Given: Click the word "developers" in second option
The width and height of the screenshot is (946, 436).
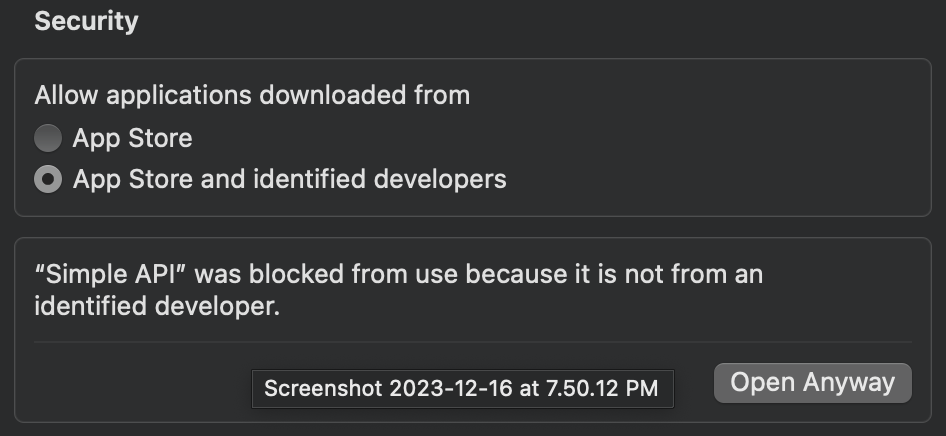Looking at the screenshot, I should [x=440, y=180].
